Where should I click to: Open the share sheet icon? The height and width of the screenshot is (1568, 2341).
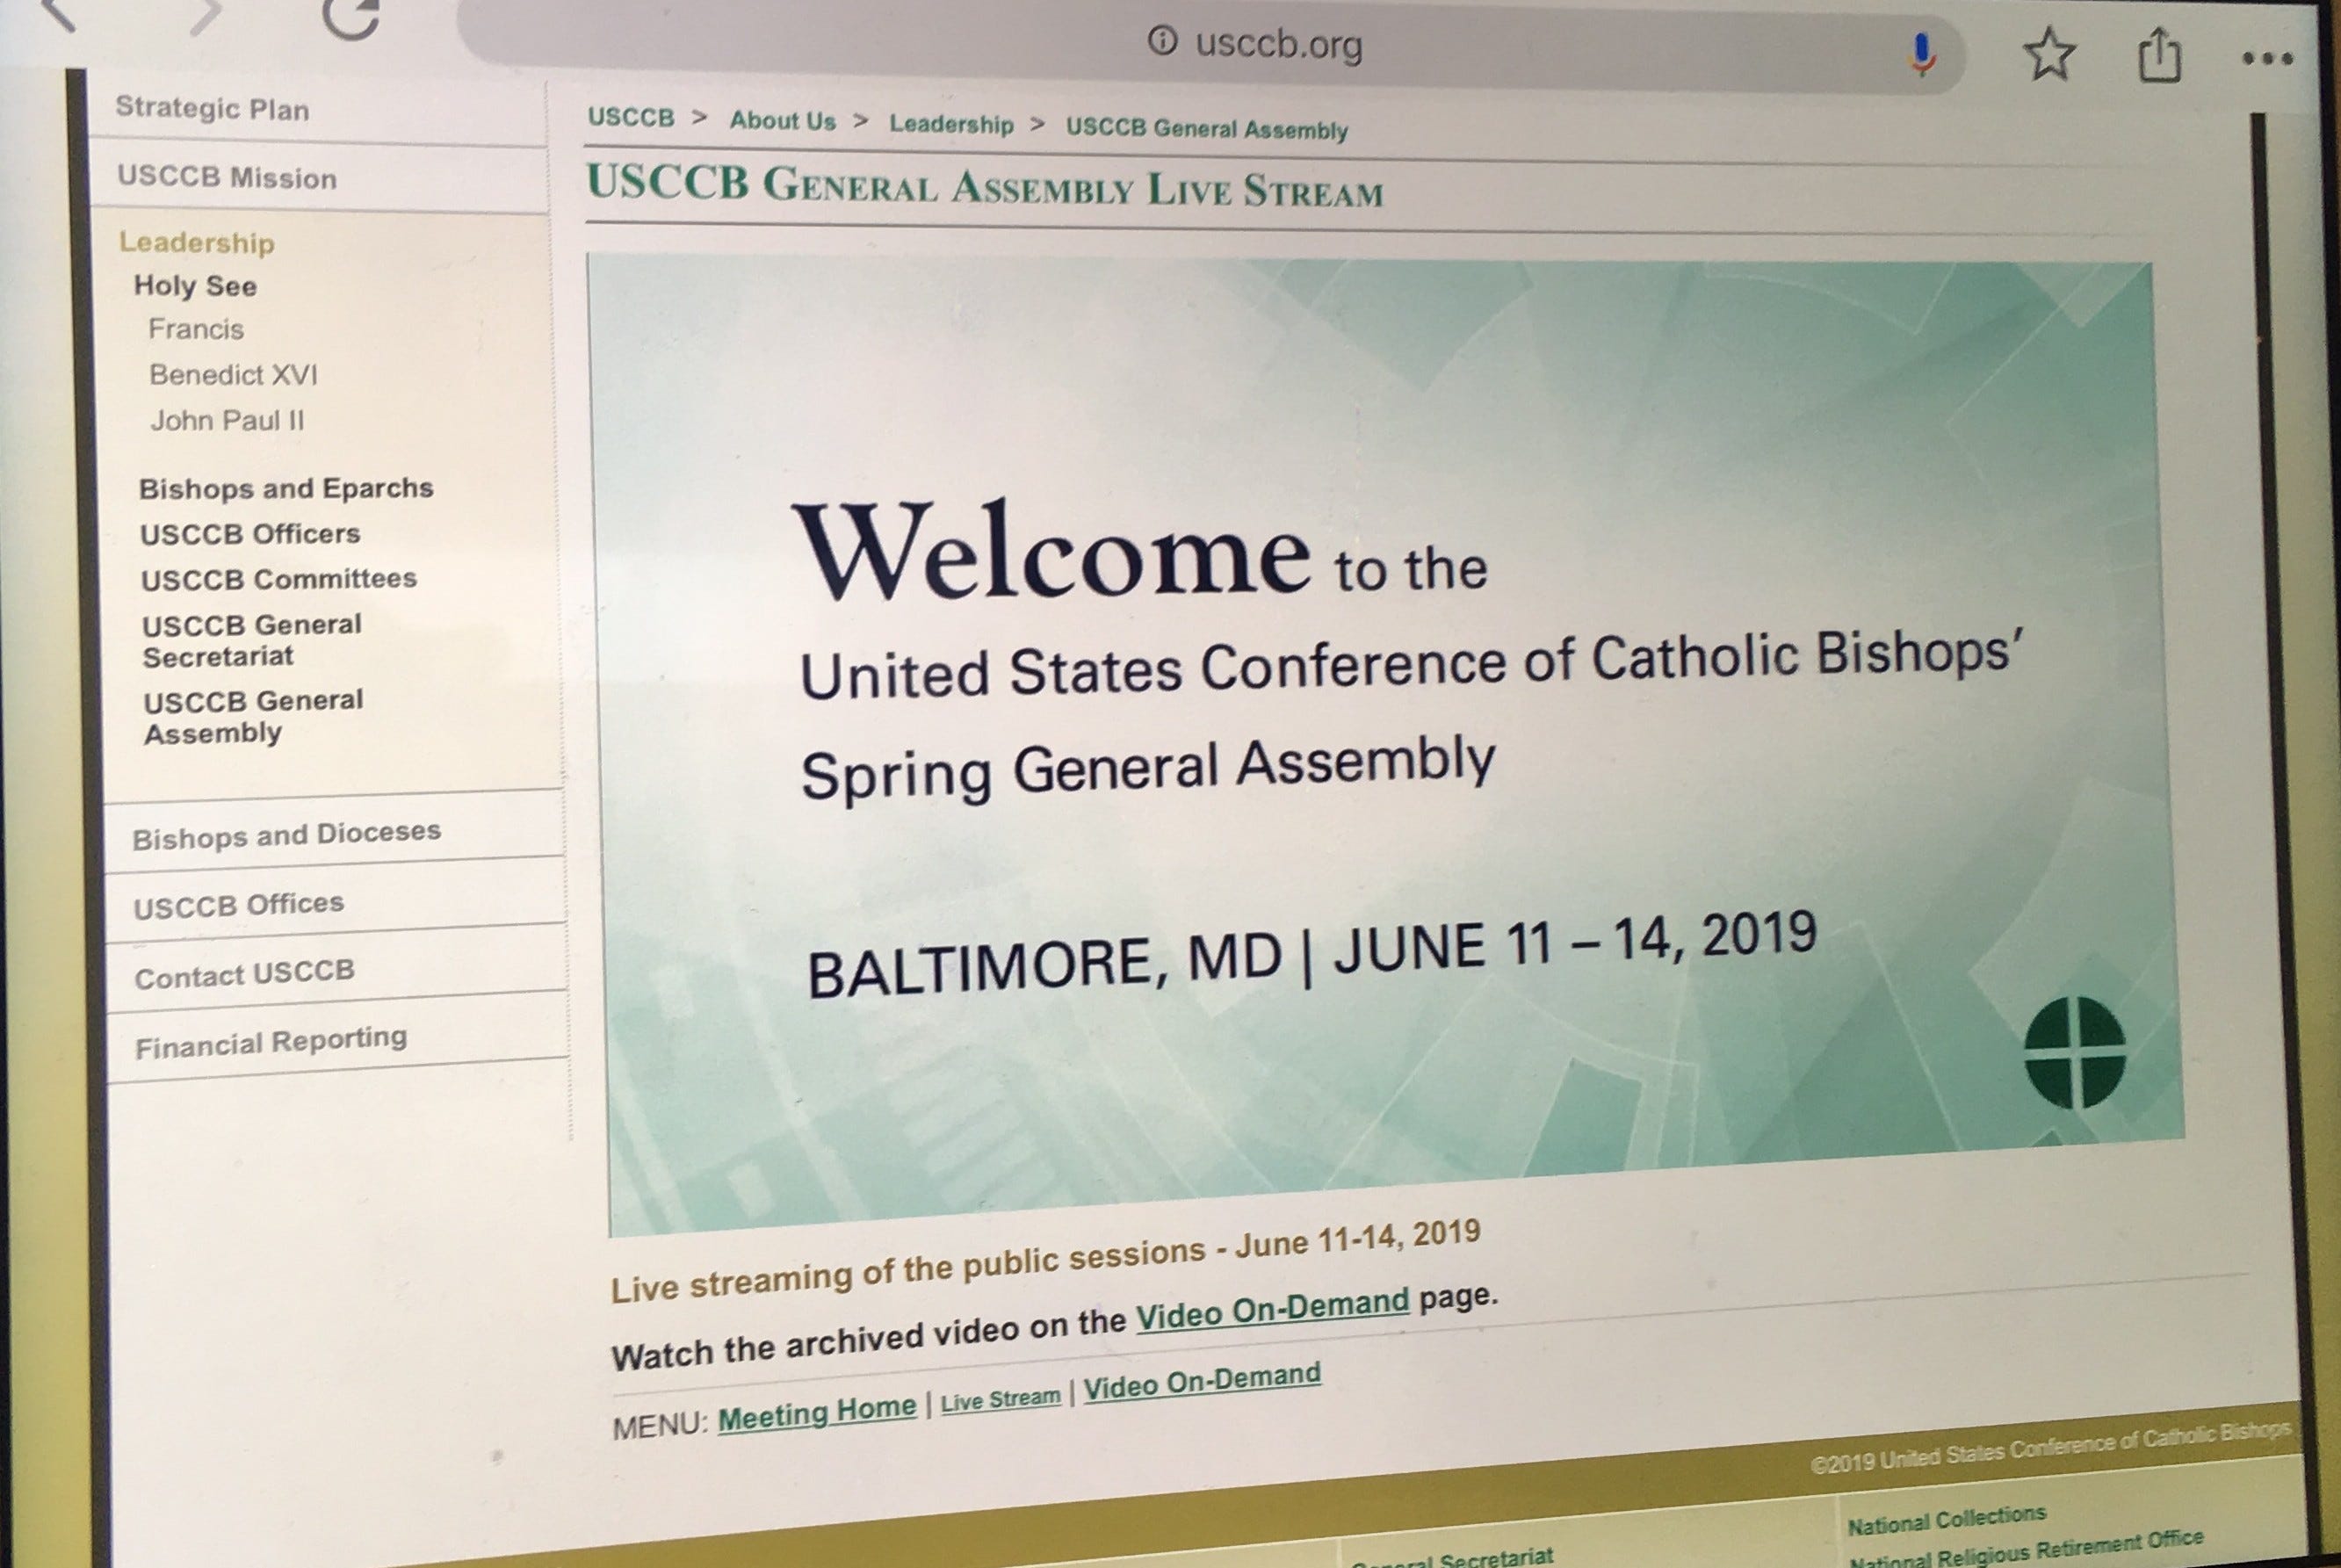click(2159, 56)
